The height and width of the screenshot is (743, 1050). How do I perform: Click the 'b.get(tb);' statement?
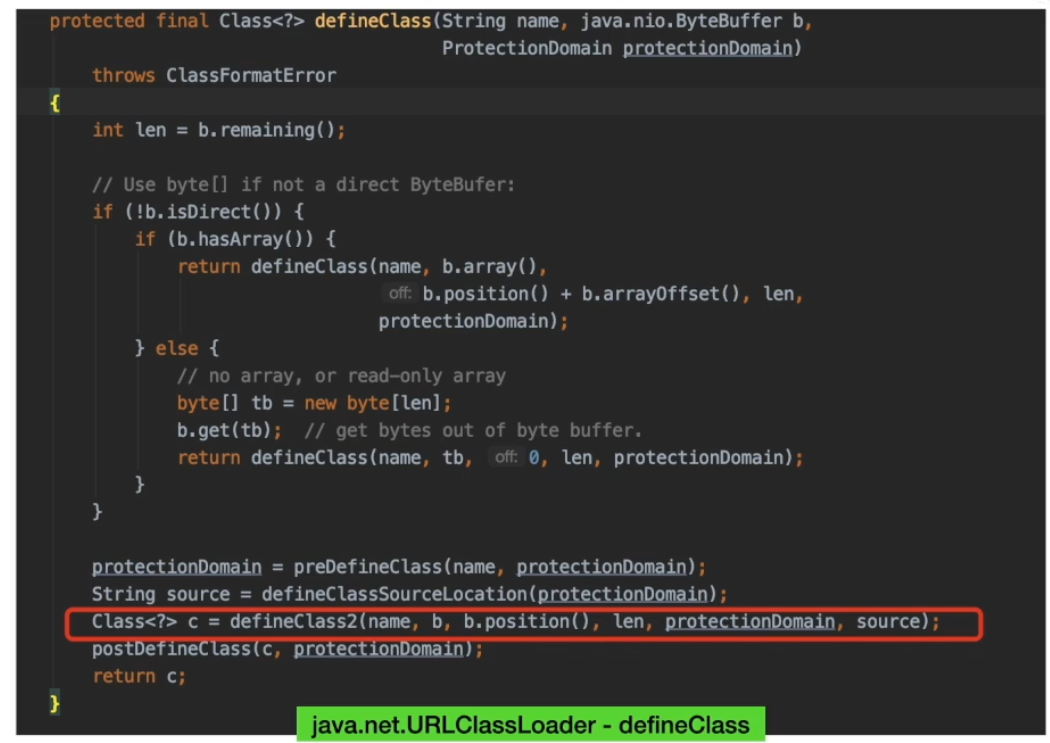tap(230, 430)
